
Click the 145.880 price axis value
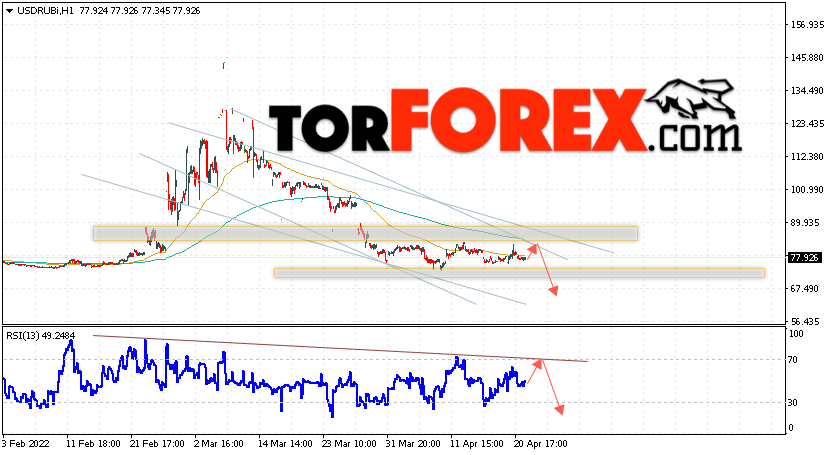[808, 58]
